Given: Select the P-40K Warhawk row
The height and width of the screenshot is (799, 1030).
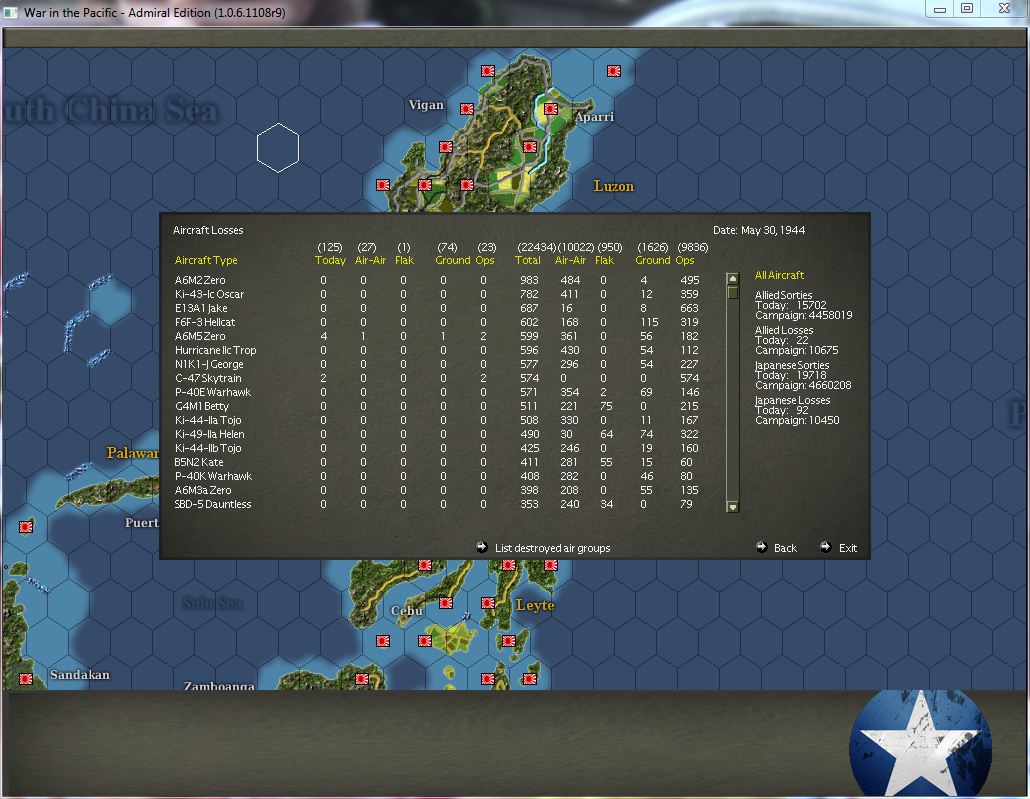Looking at the screenshot, I should click(437, 476).
